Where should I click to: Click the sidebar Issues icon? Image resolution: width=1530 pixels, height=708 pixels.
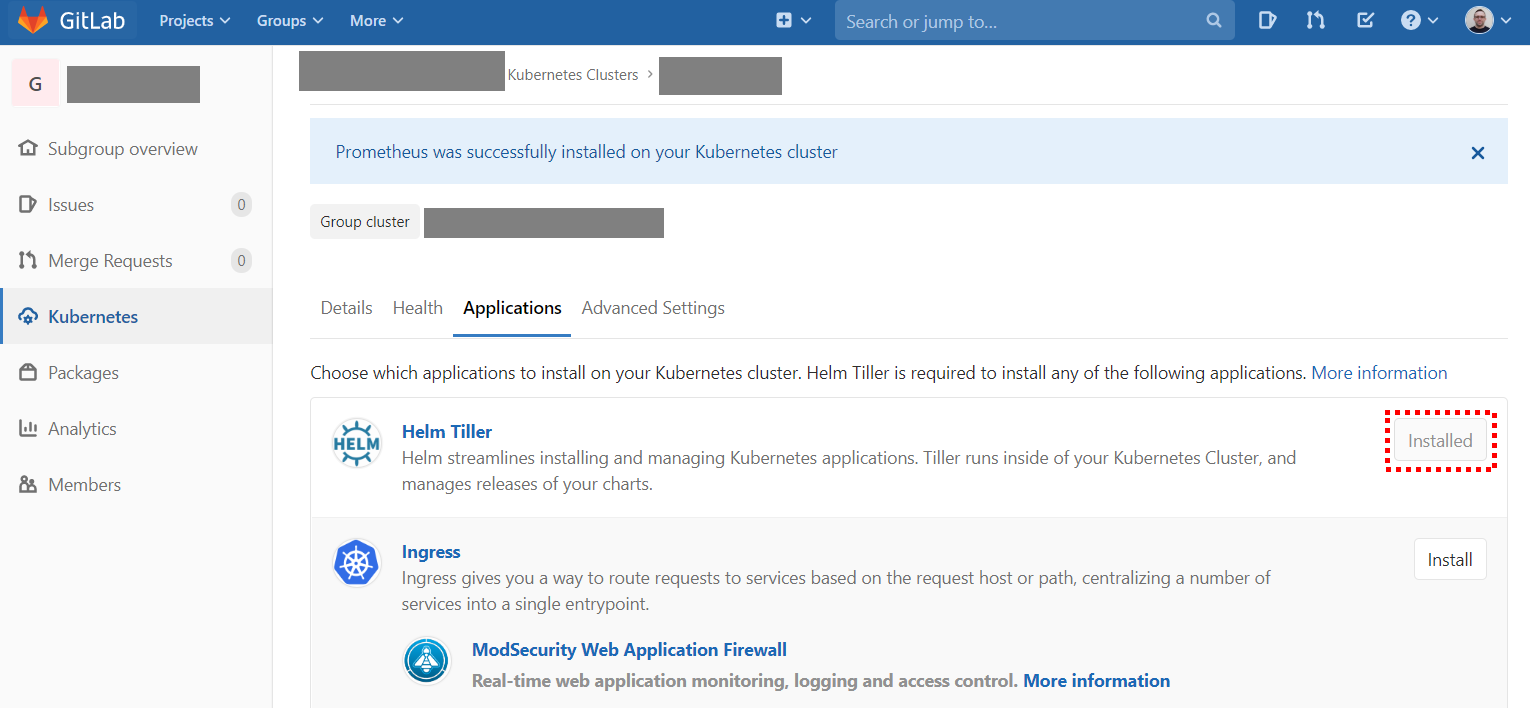[28, 205]
